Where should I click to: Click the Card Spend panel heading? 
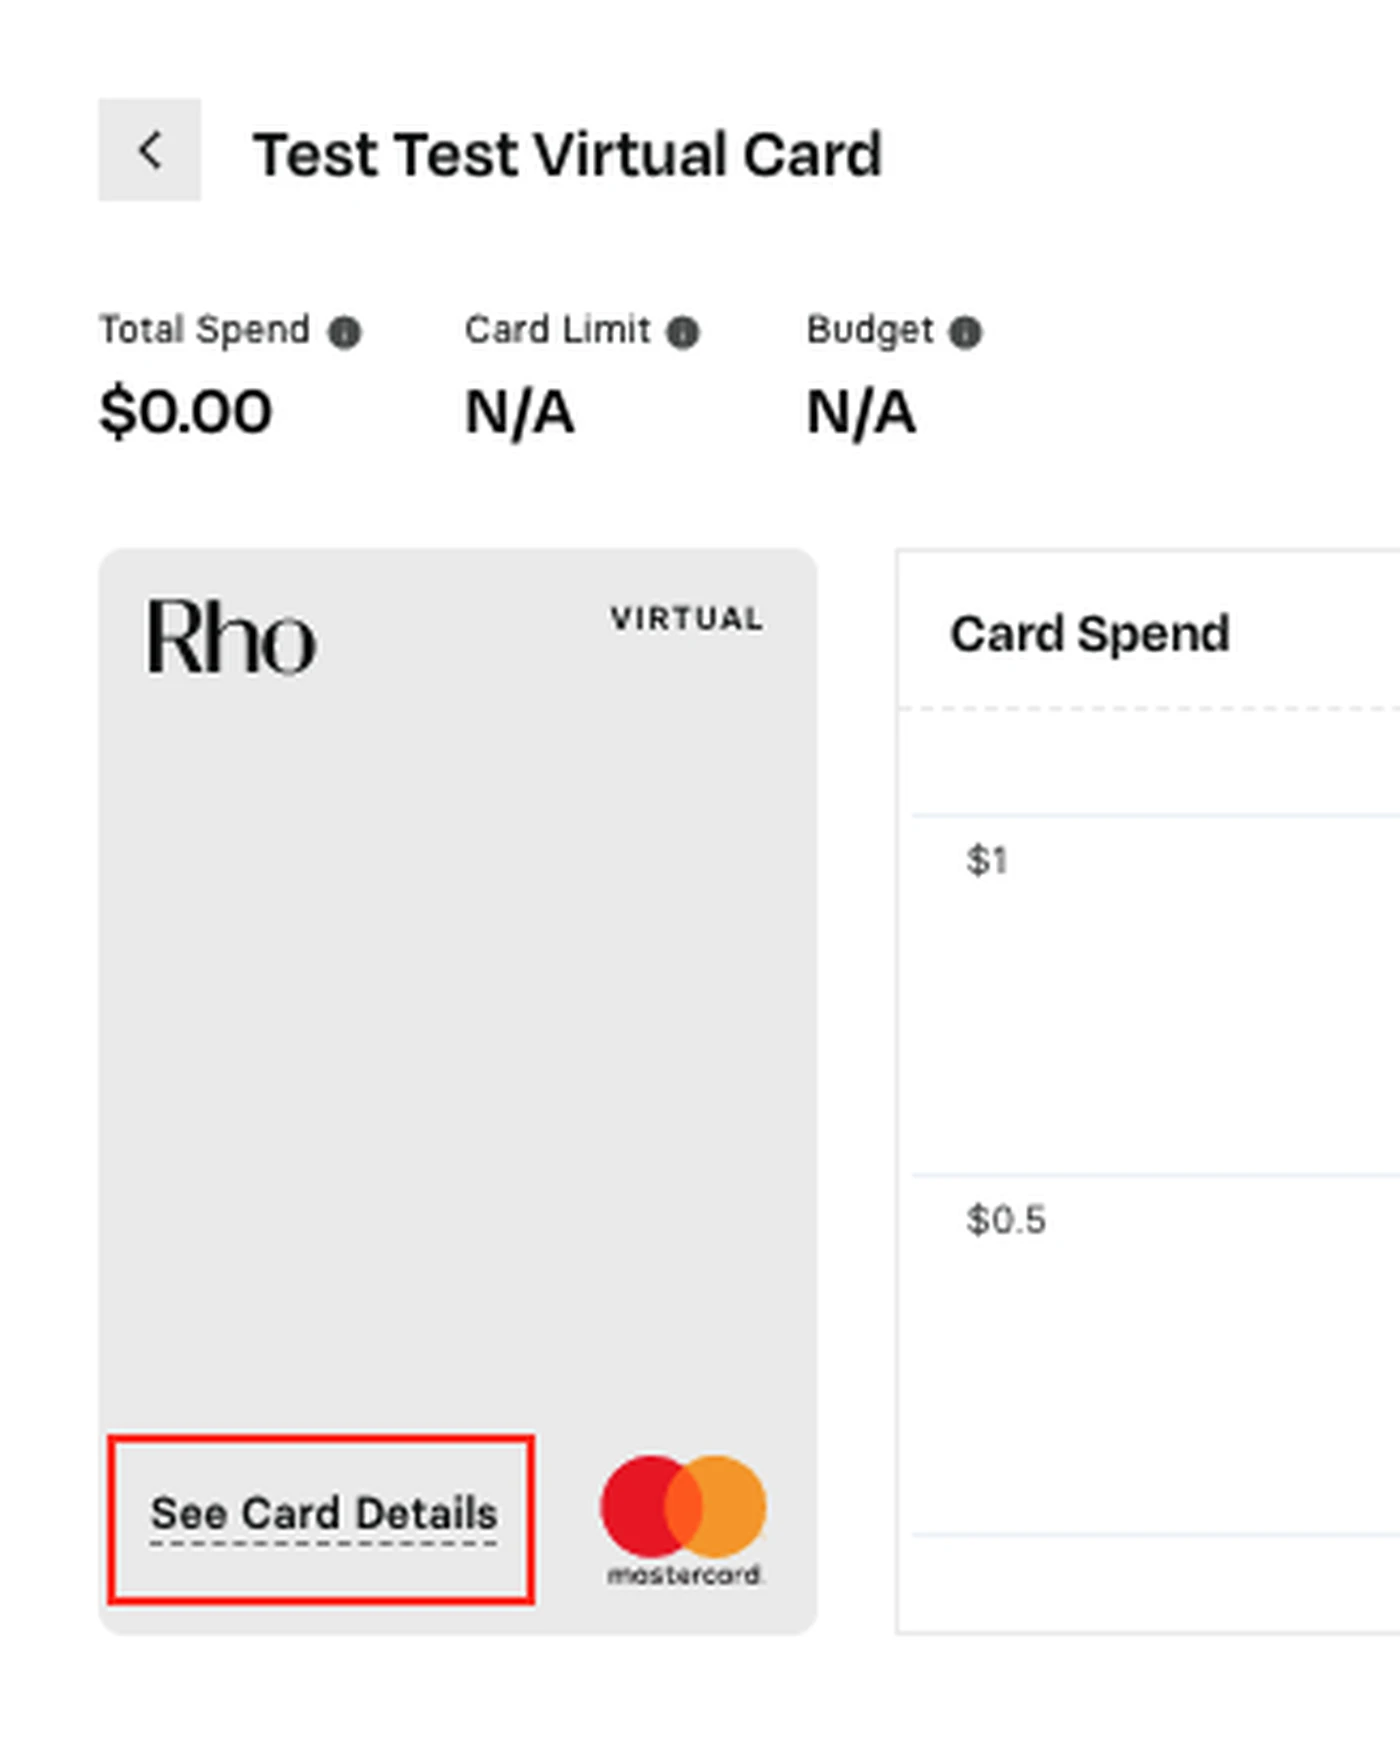(x=1090, y=634)
